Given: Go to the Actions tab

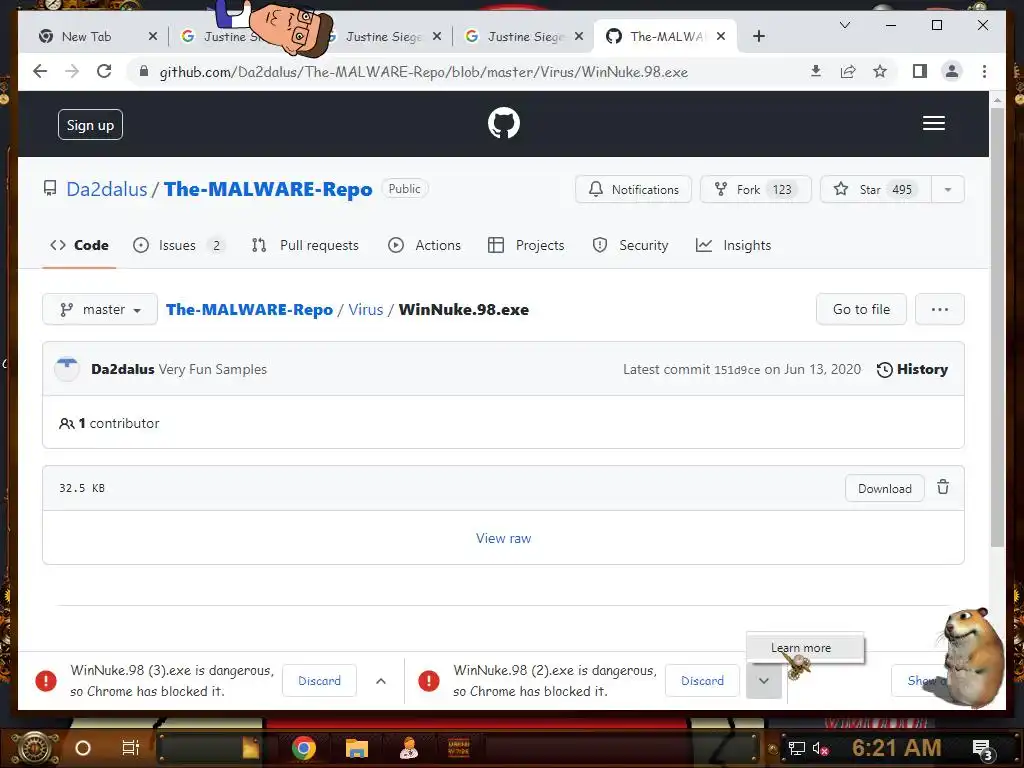Looking at the screenshot, I should pyautogui.click(x=424, y=245).
